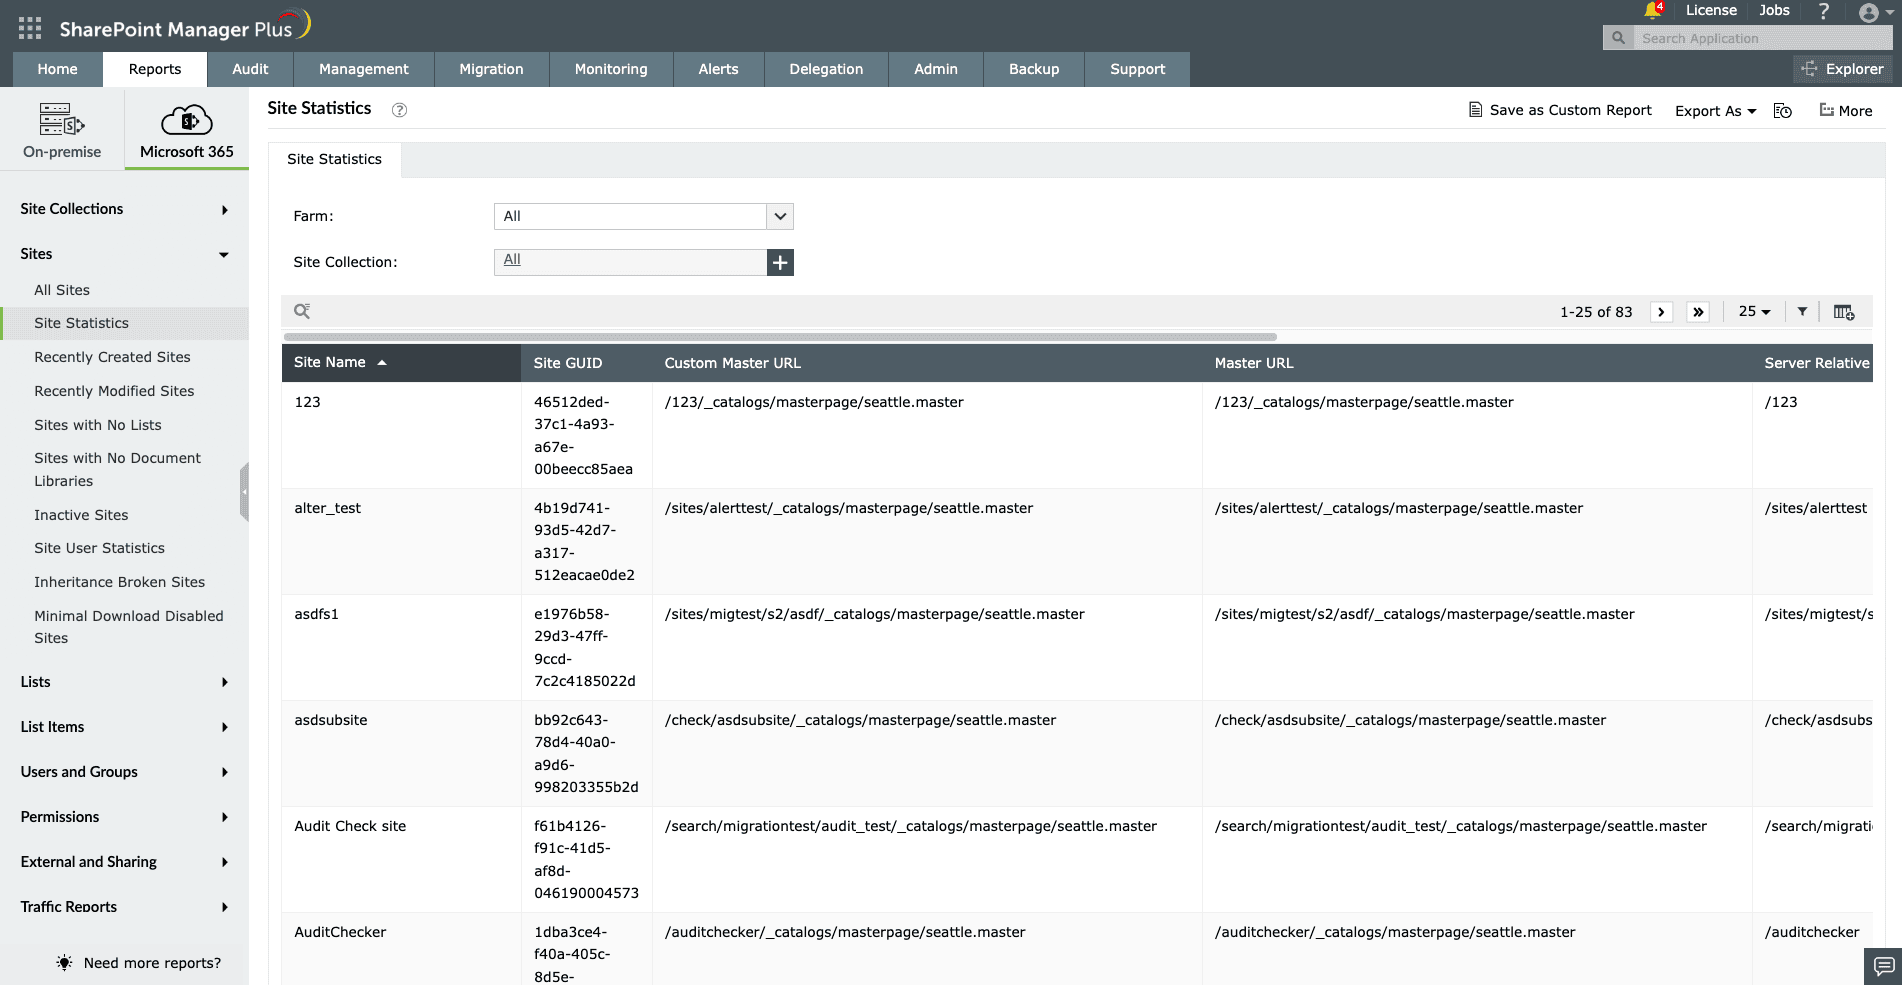
Task: Open the chat feedback icon
Action: tap(1883, 966)
